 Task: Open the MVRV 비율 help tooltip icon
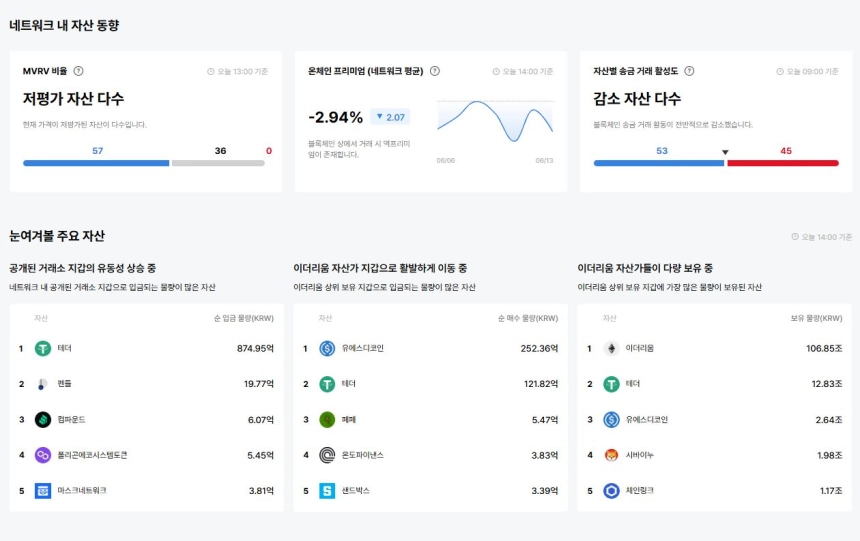pos(78,71)
